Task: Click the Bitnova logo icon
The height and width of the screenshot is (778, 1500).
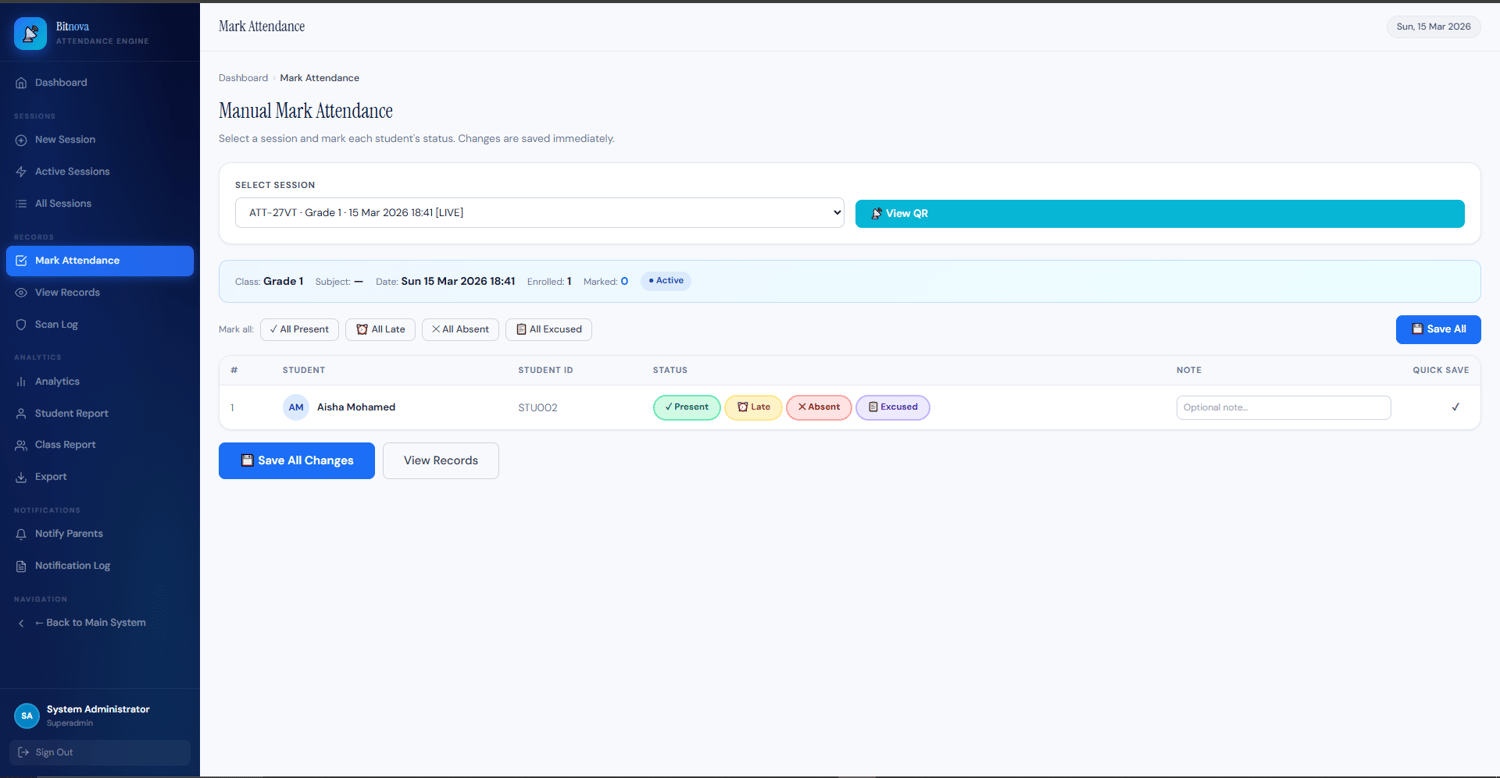Action: 30,34
